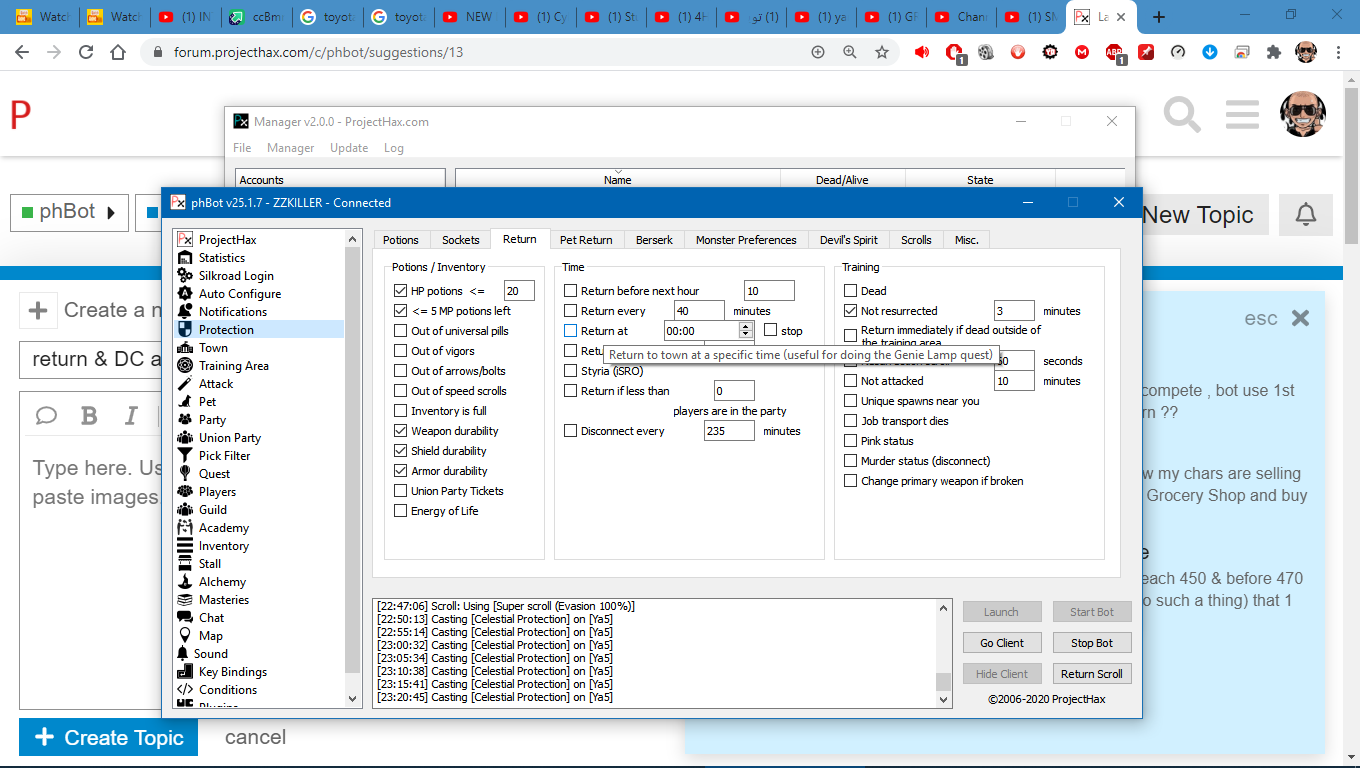
Task: Select the Key Bindings keyboard icon
Action: click(184, 672)
